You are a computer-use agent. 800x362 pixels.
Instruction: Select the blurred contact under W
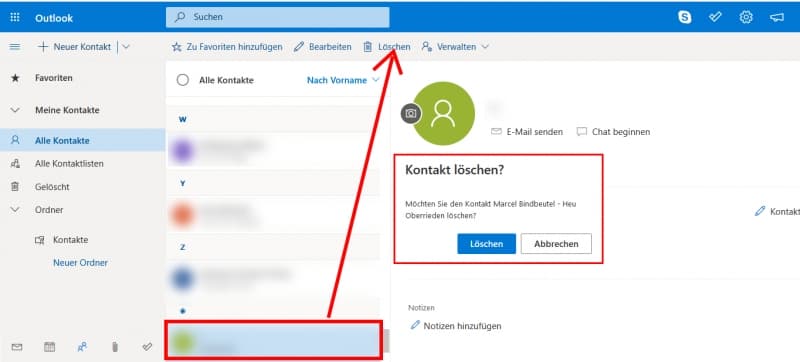[273, 151]
